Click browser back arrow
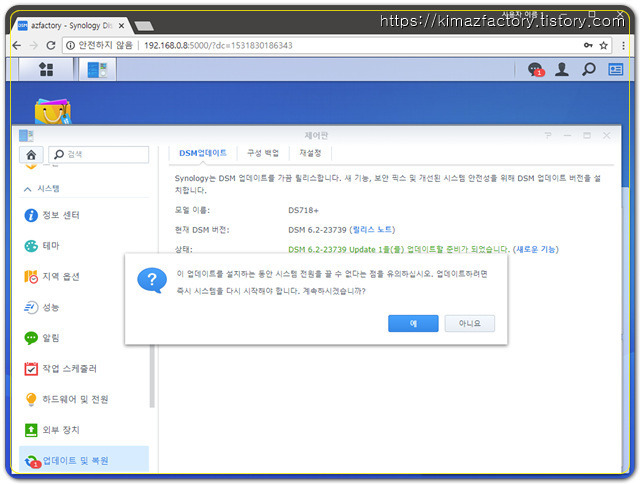 point(17,45)
